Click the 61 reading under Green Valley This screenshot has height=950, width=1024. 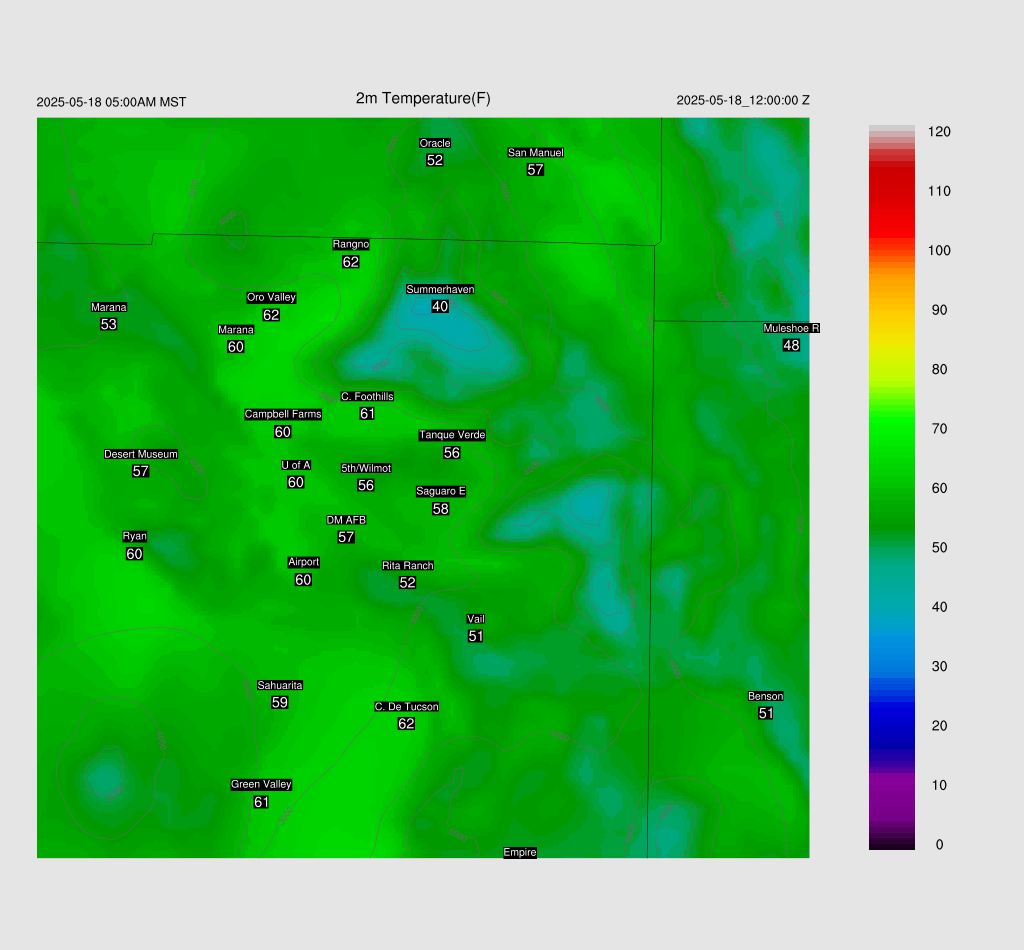pos(261,802)
